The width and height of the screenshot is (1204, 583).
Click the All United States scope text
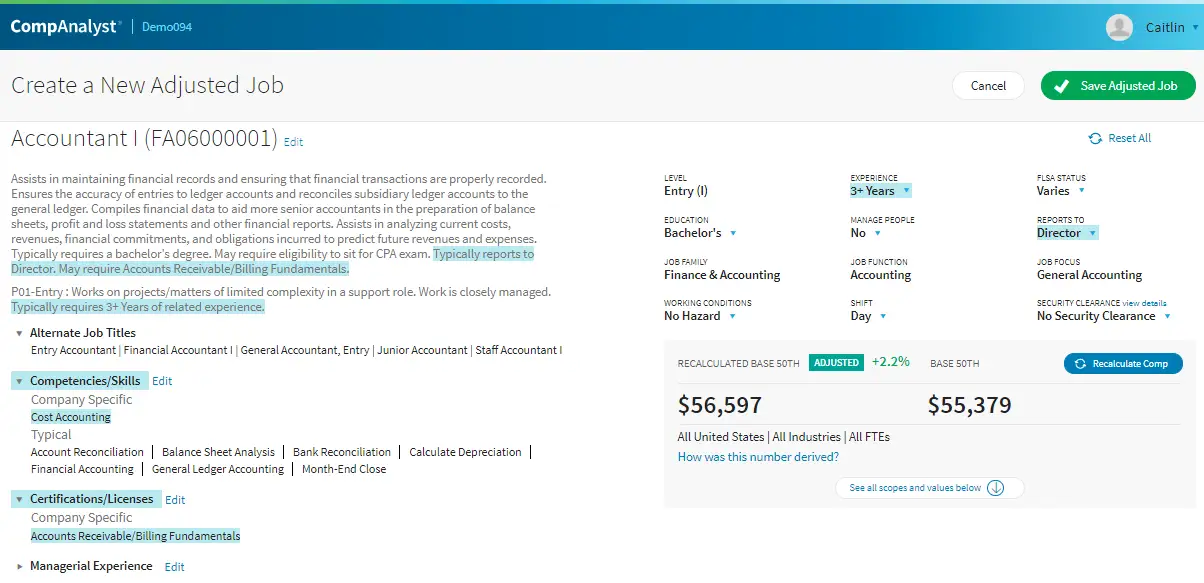pyautogui.click(x=720, y=437)
